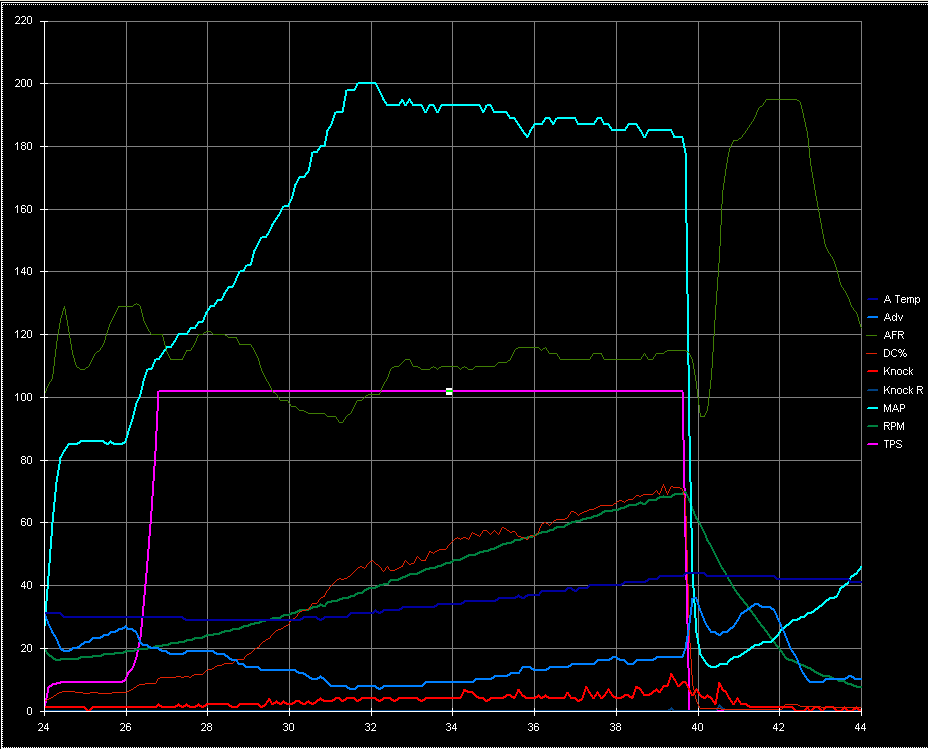This screenshot has height=749, width=928.
Task: Click the cyan MAP color swatch
Action: click(874, 407)
